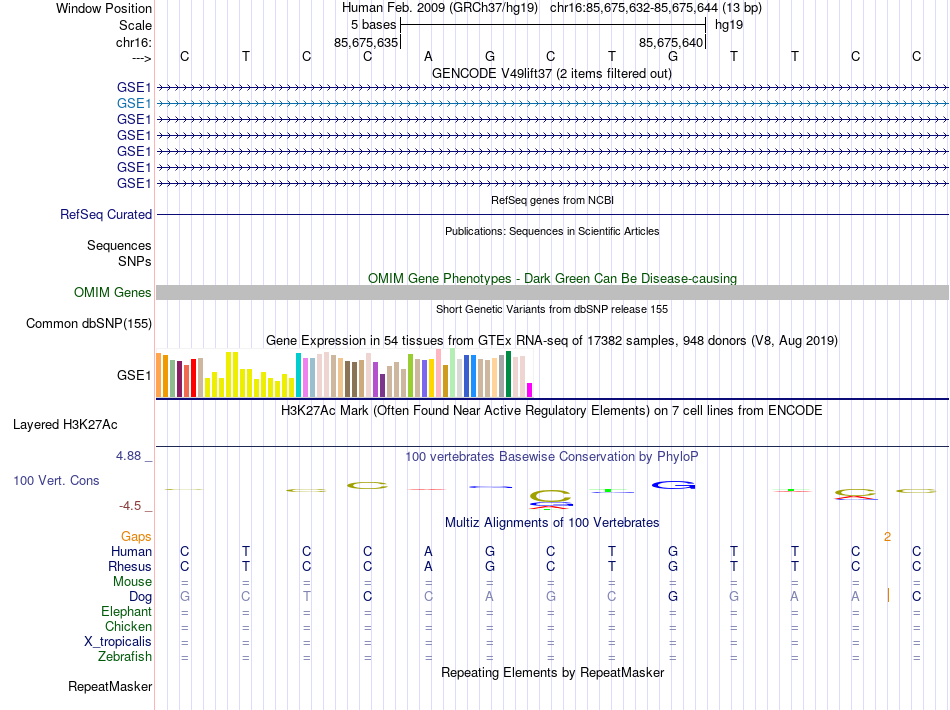Click the 'Sequences' track label
Viewport: 950px width, 710px height.
(119, 245)
